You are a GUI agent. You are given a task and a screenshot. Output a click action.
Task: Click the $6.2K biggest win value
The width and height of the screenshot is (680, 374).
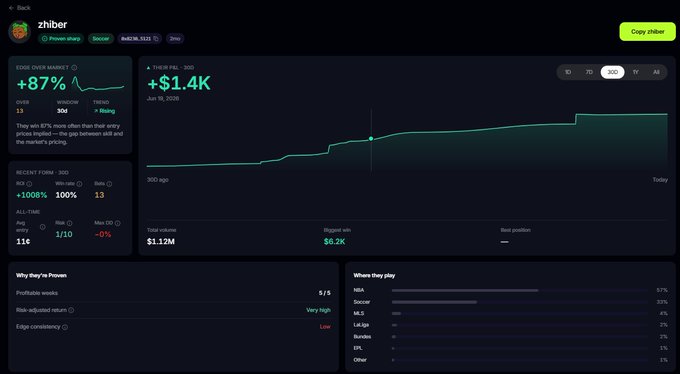334,242
